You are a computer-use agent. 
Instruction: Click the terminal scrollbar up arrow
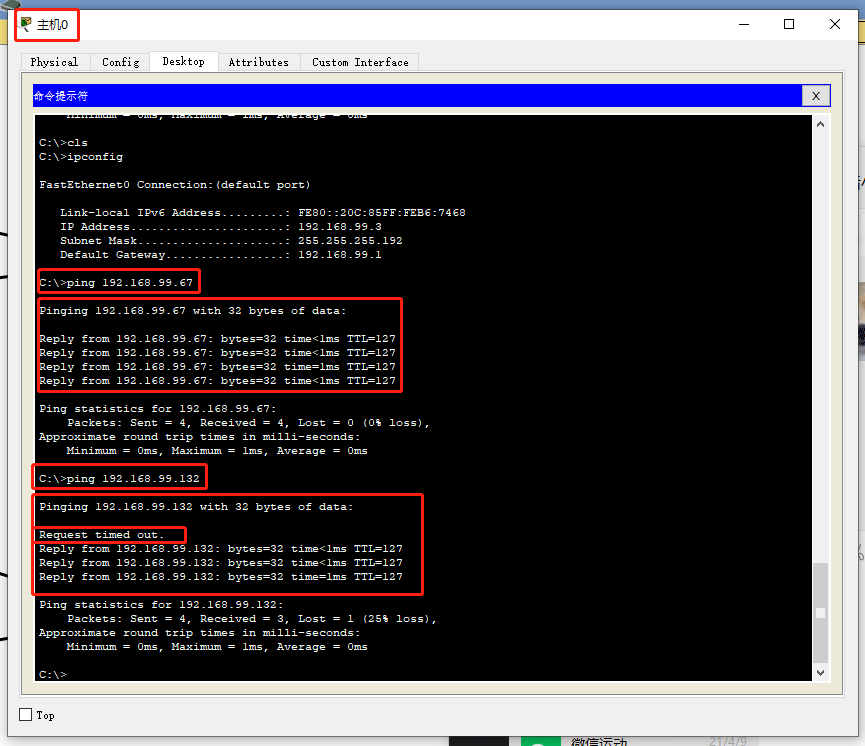tap(820, 124)
